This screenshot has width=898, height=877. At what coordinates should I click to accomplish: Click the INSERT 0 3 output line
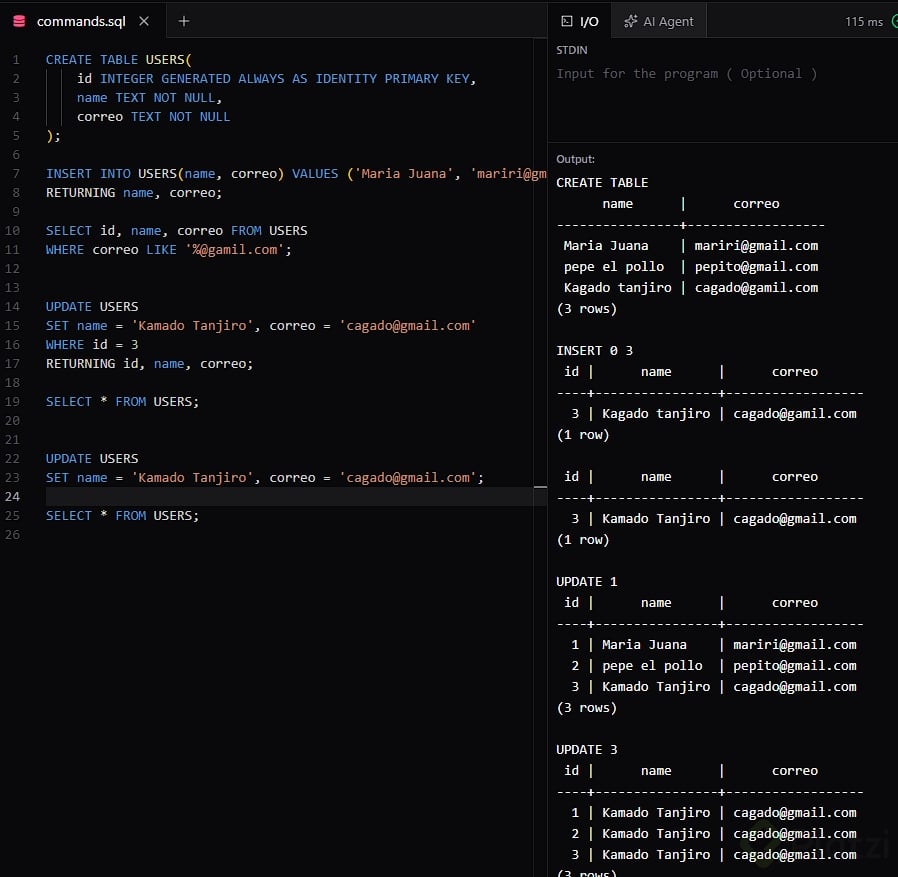pos(594,351)
